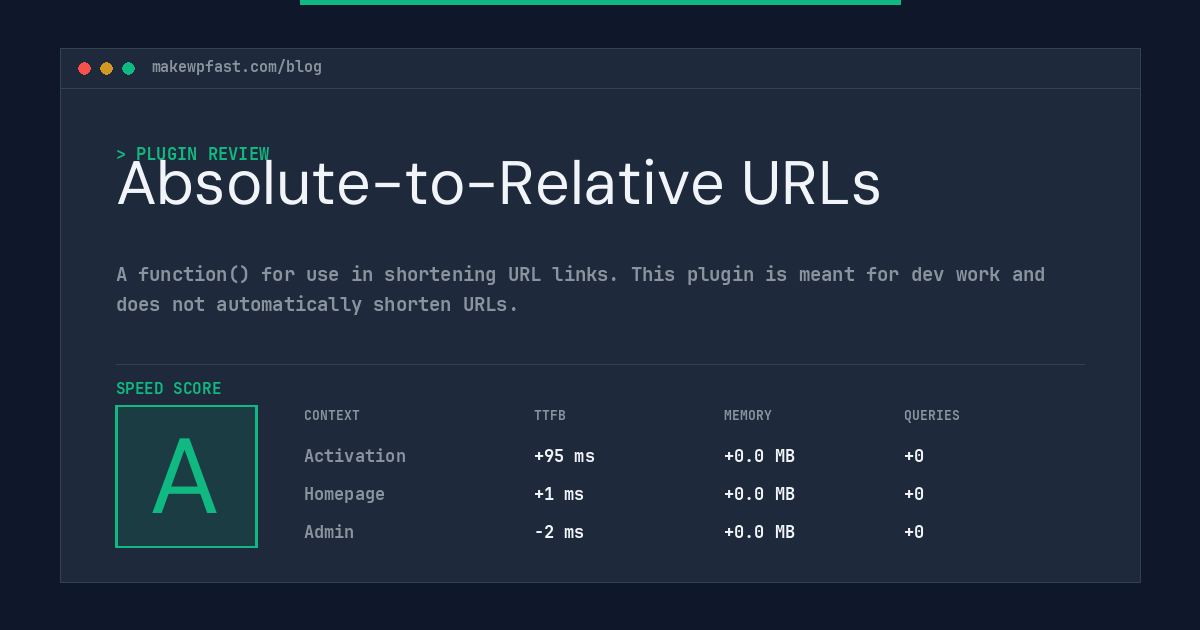Click the Homepage queries '+0' value
Screen dimensions: 1200x630
pos(914,494)
